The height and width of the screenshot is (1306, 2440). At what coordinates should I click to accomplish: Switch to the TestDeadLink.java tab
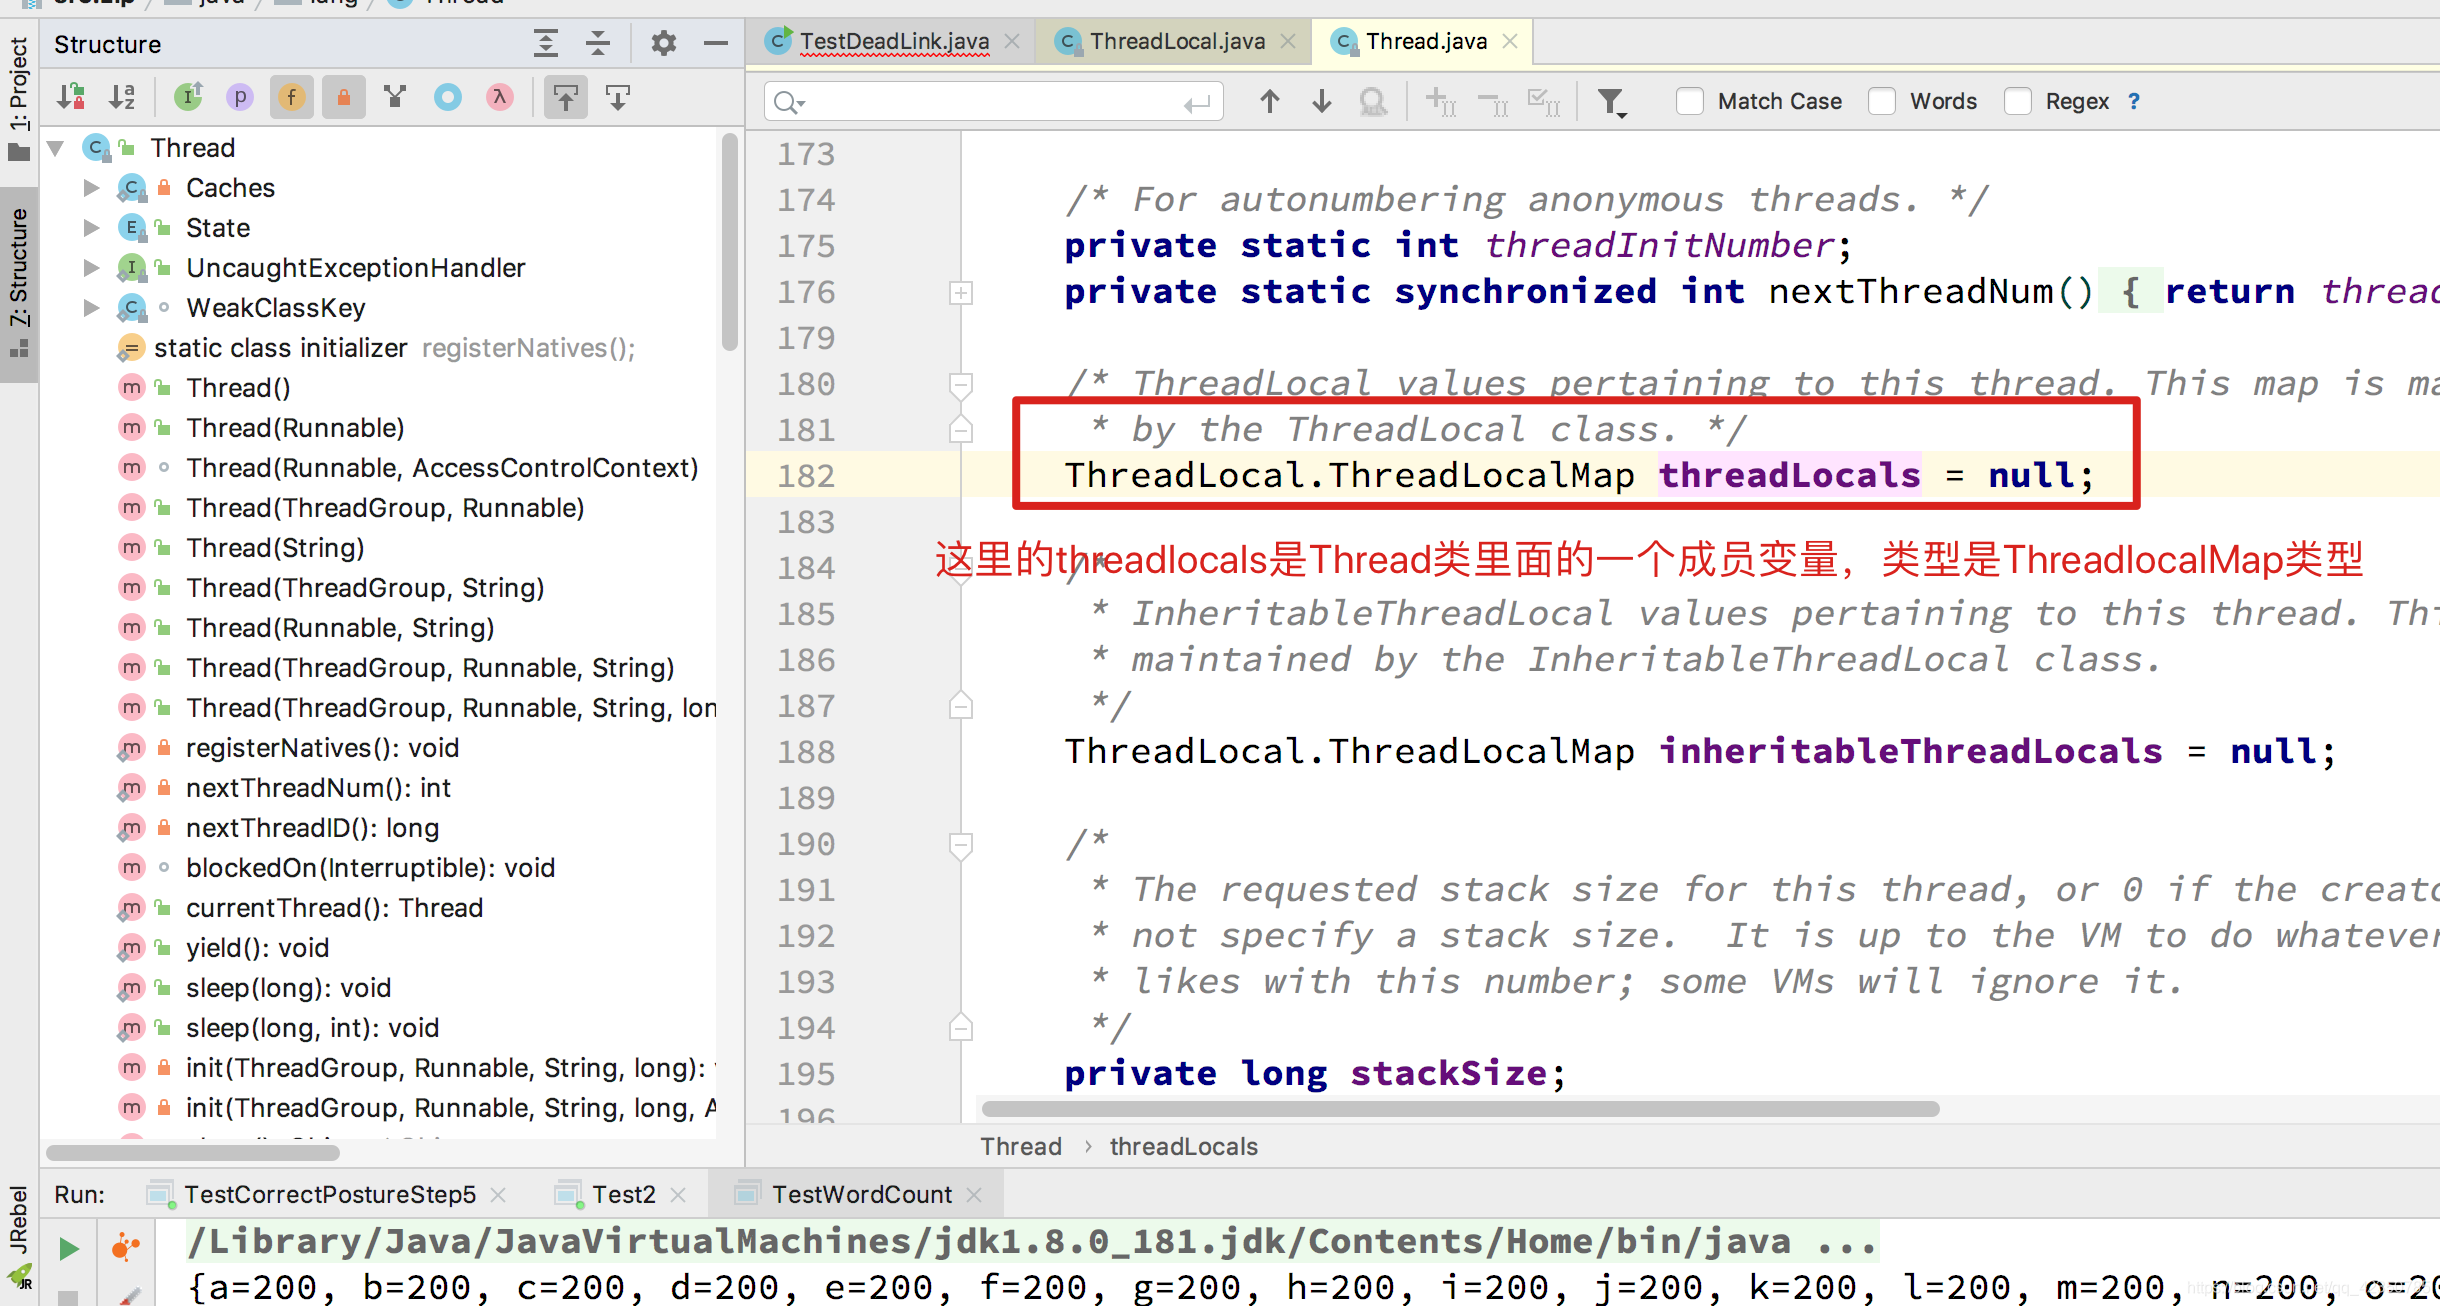pyautogui.click(x=892, y=40)
